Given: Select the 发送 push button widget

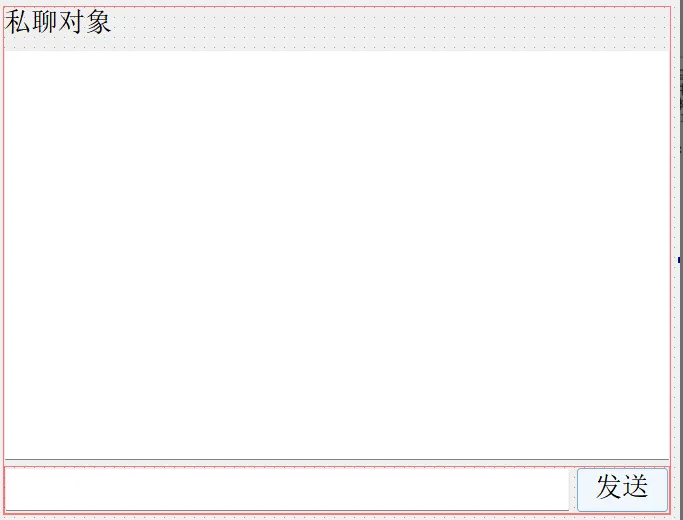Looking at the screenshot, I should [x=622, y=490].
